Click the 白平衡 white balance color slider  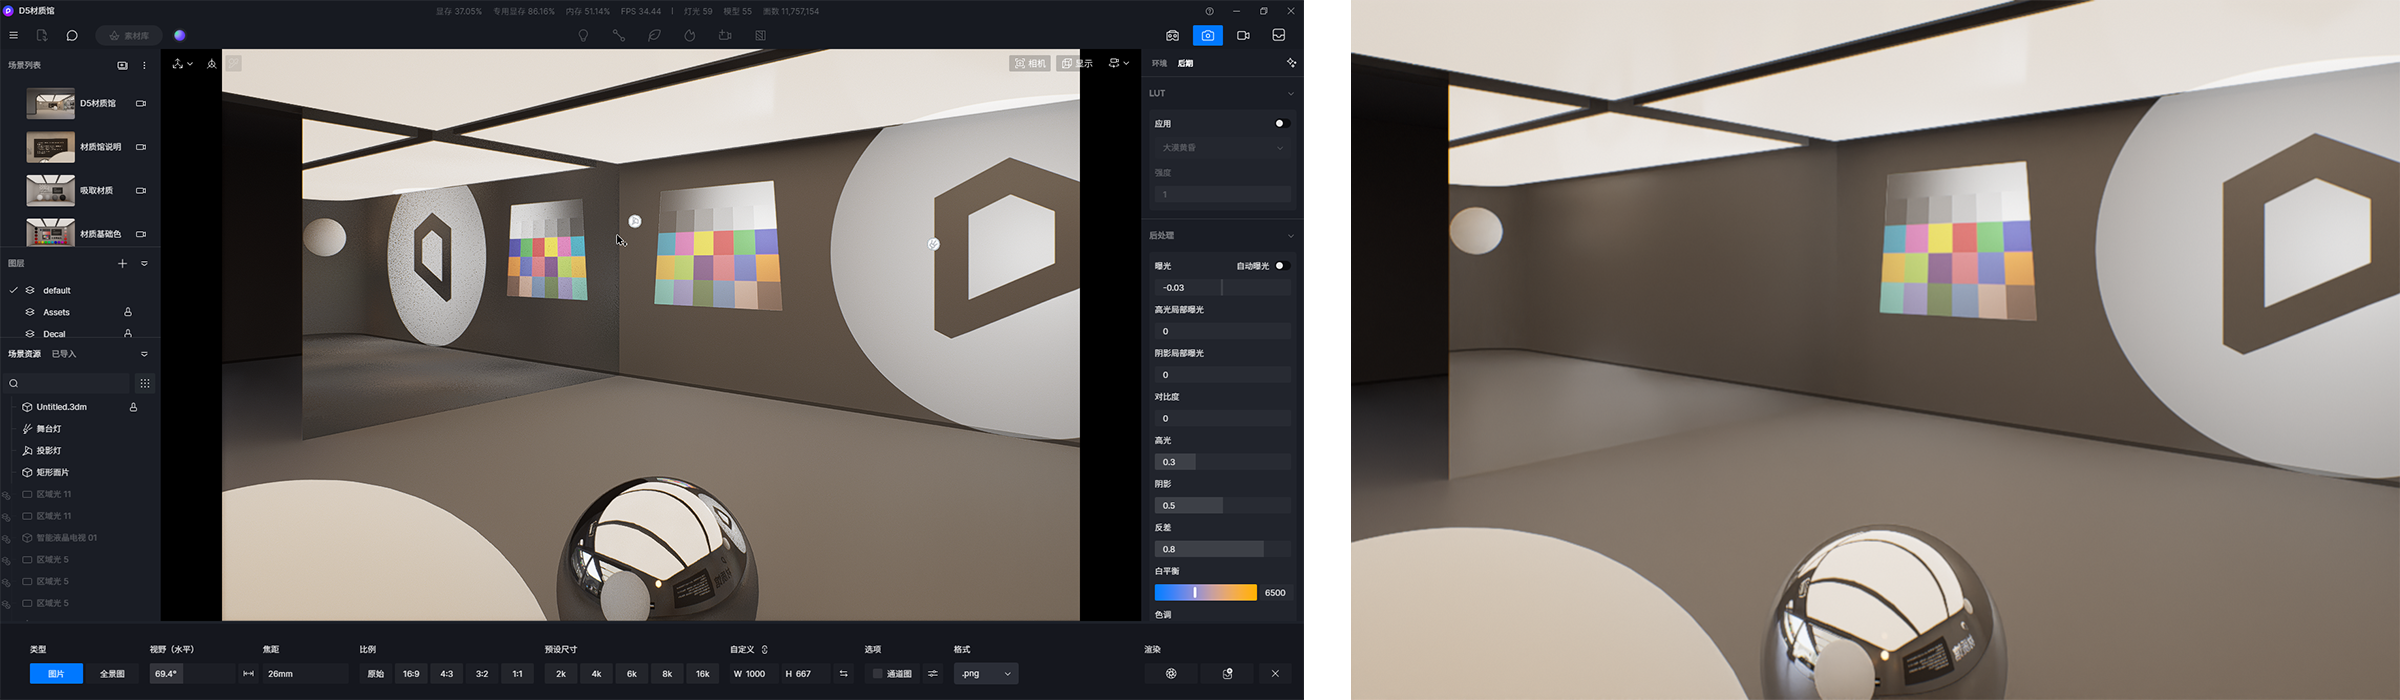(x=1205, y=593)
